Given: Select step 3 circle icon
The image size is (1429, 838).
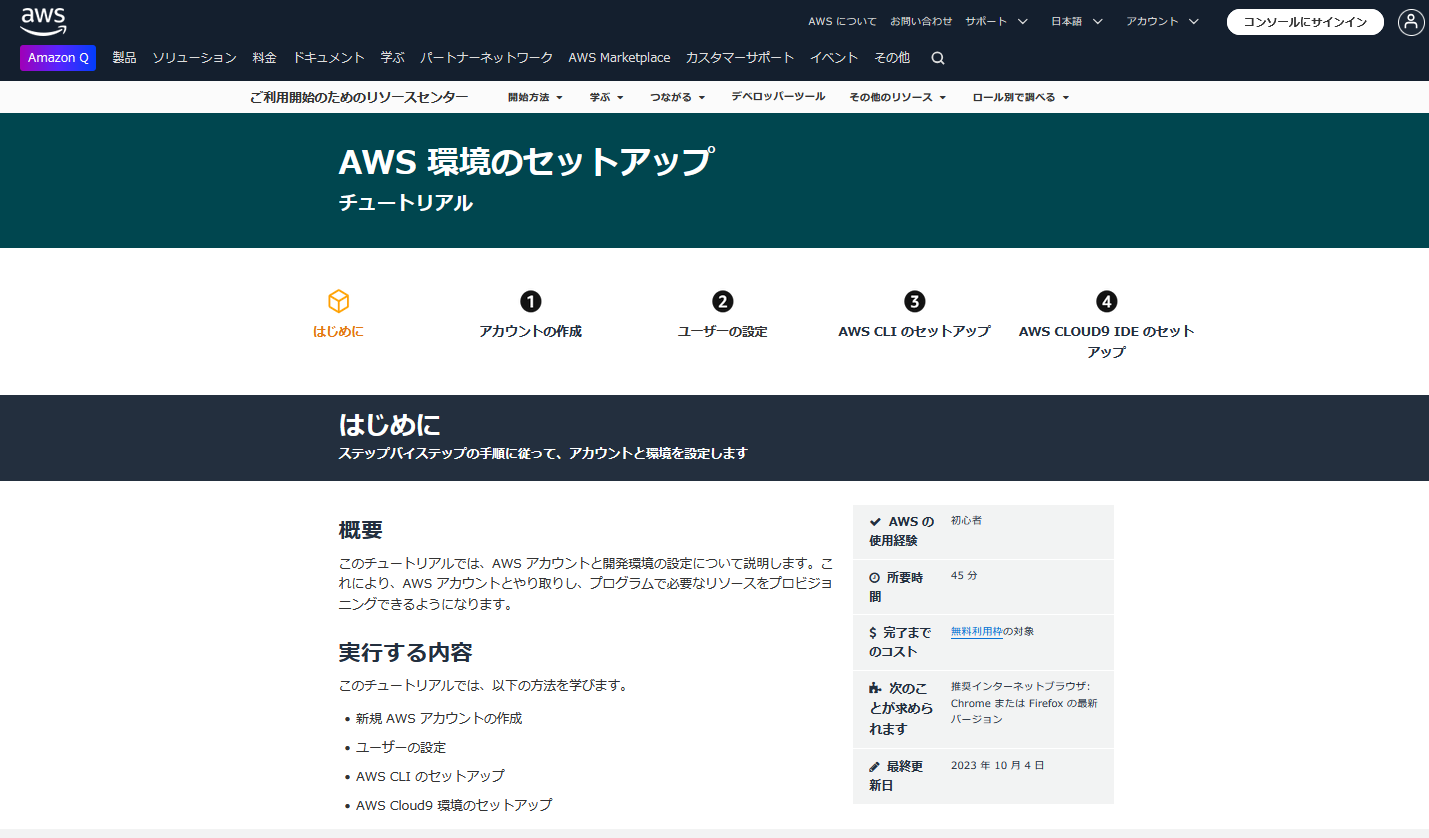Looking at the screenshot, I should pyautogui.click(x=914, y=301).
